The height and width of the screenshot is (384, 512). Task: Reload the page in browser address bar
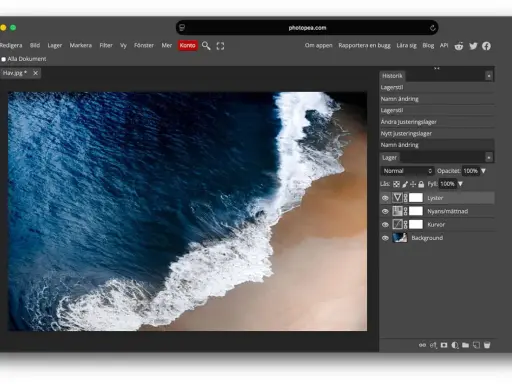click(x=432, y=28)
